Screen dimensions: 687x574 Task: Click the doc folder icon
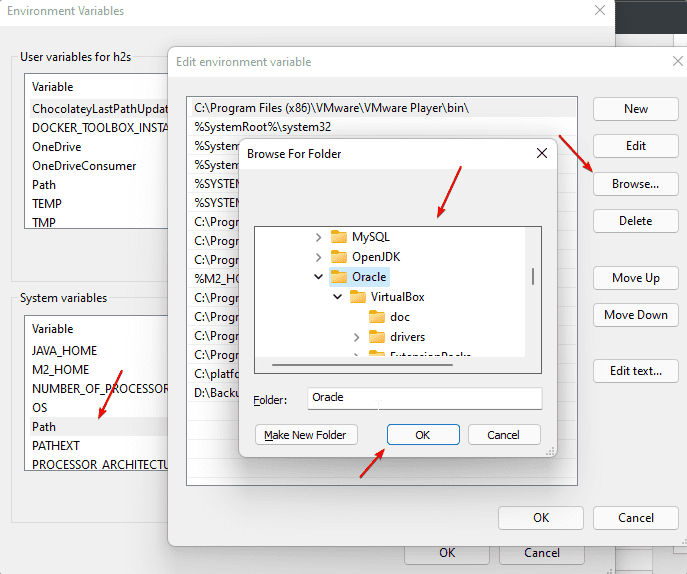click(x=376, y=317)
